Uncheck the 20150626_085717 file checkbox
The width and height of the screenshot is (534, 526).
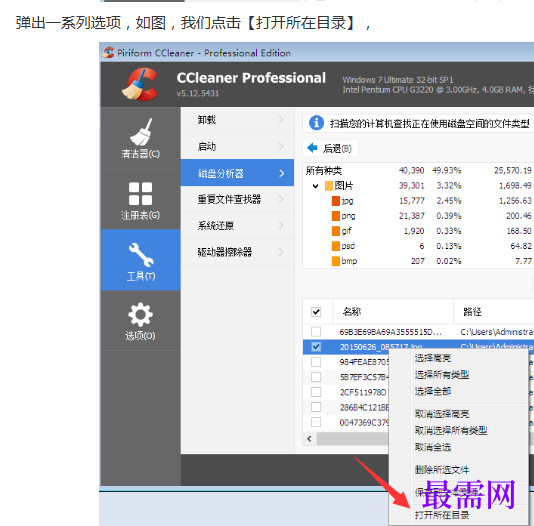[316, 347]
